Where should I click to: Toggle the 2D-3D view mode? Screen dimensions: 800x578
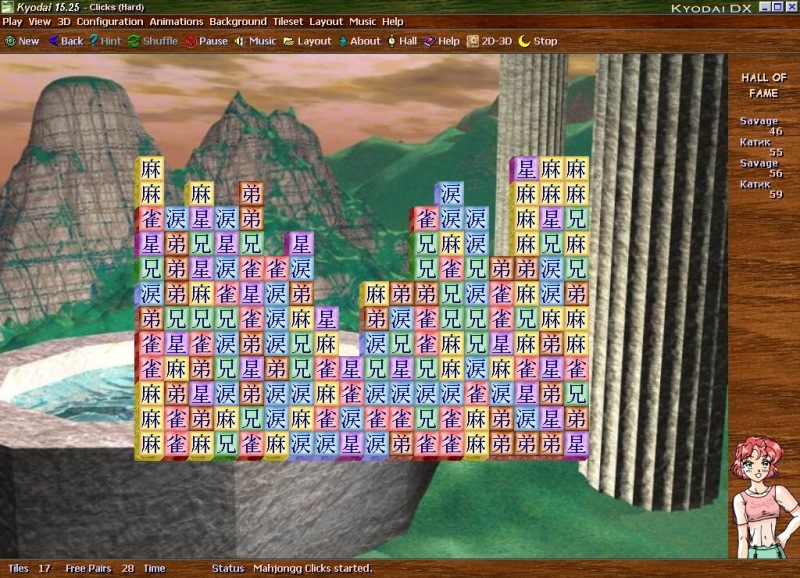[x=490, y=41]
